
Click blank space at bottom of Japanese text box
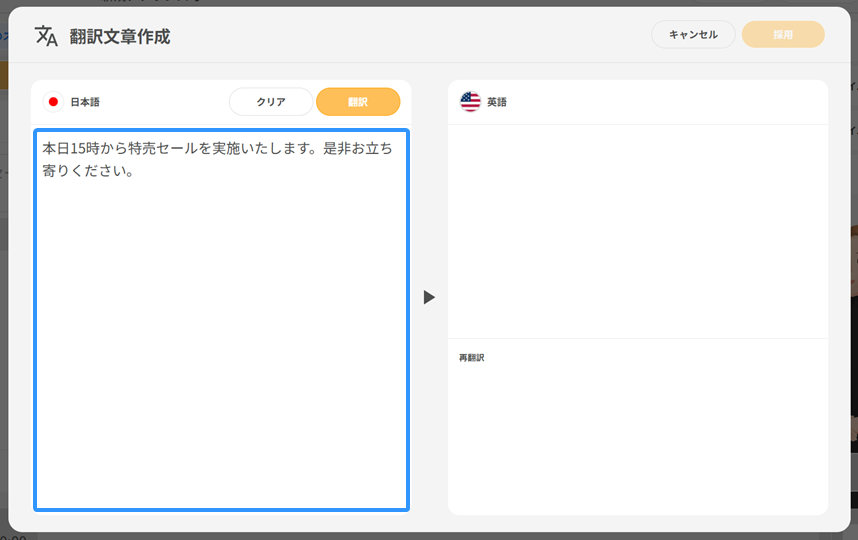[x=221, y=470]
